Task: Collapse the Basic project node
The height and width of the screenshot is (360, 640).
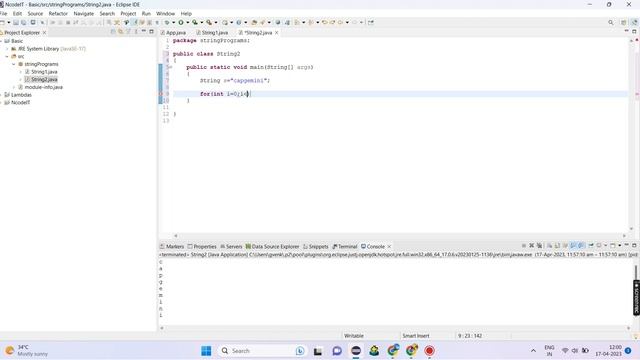Action: (x=1, y=41)
